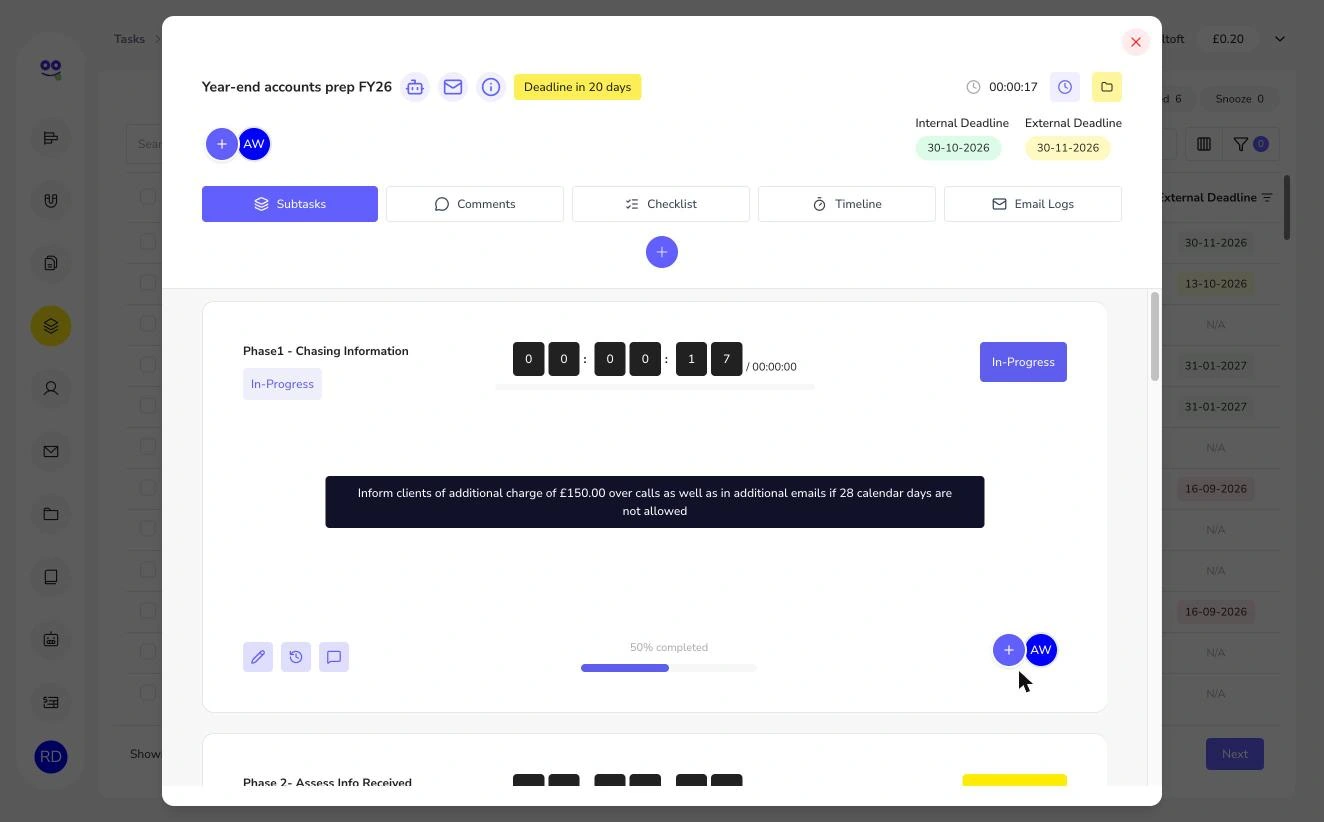Click the Phase1 flip-clock timer digits
1324x822 pixels.
point(628,359)
